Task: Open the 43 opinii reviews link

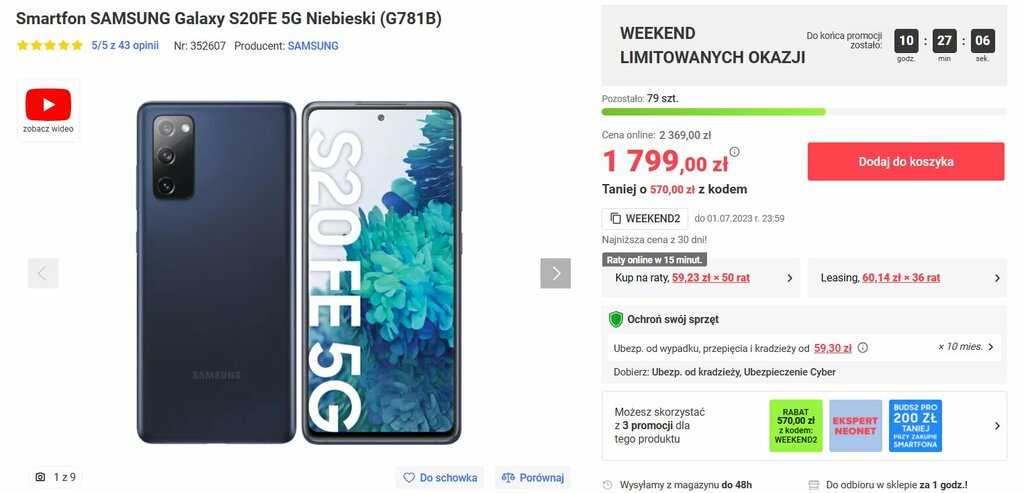Action: point(125,46)
